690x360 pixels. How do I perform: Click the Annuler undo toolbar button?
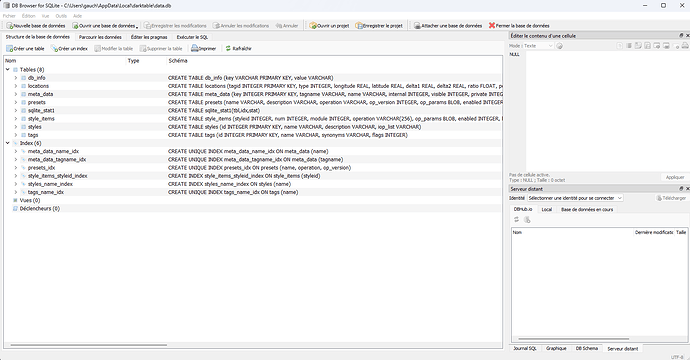(x=287, y=26)
